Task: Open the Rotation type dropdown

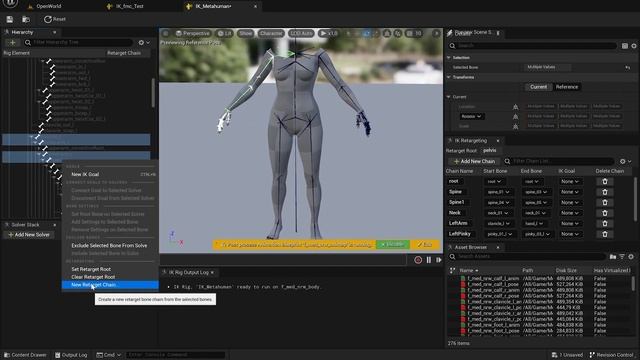Action: (471, 116)
